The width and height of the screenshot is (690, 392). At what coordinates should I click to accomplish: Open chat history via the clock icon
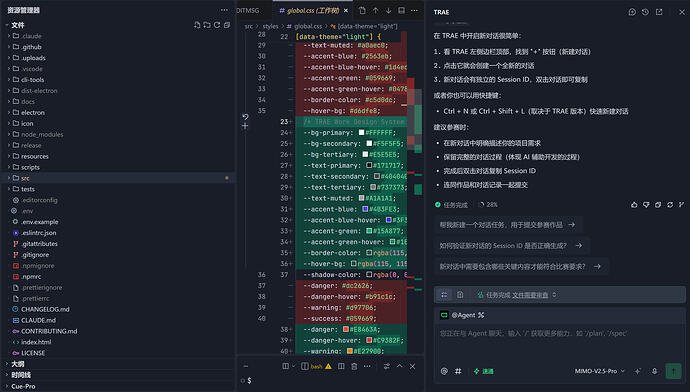tap(645, 12)
